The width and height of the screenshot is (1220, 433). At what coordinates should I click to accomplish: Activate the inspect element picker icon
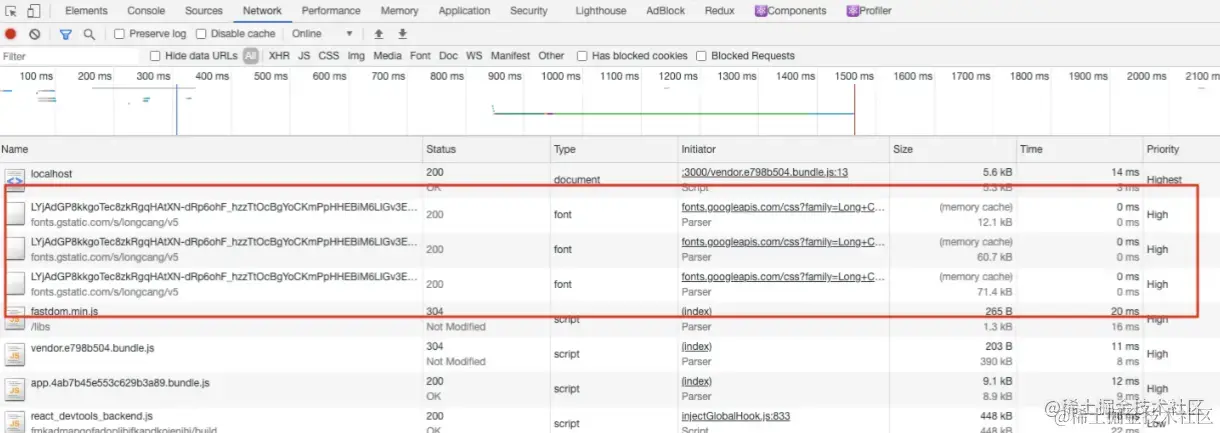tap(11, 11)
